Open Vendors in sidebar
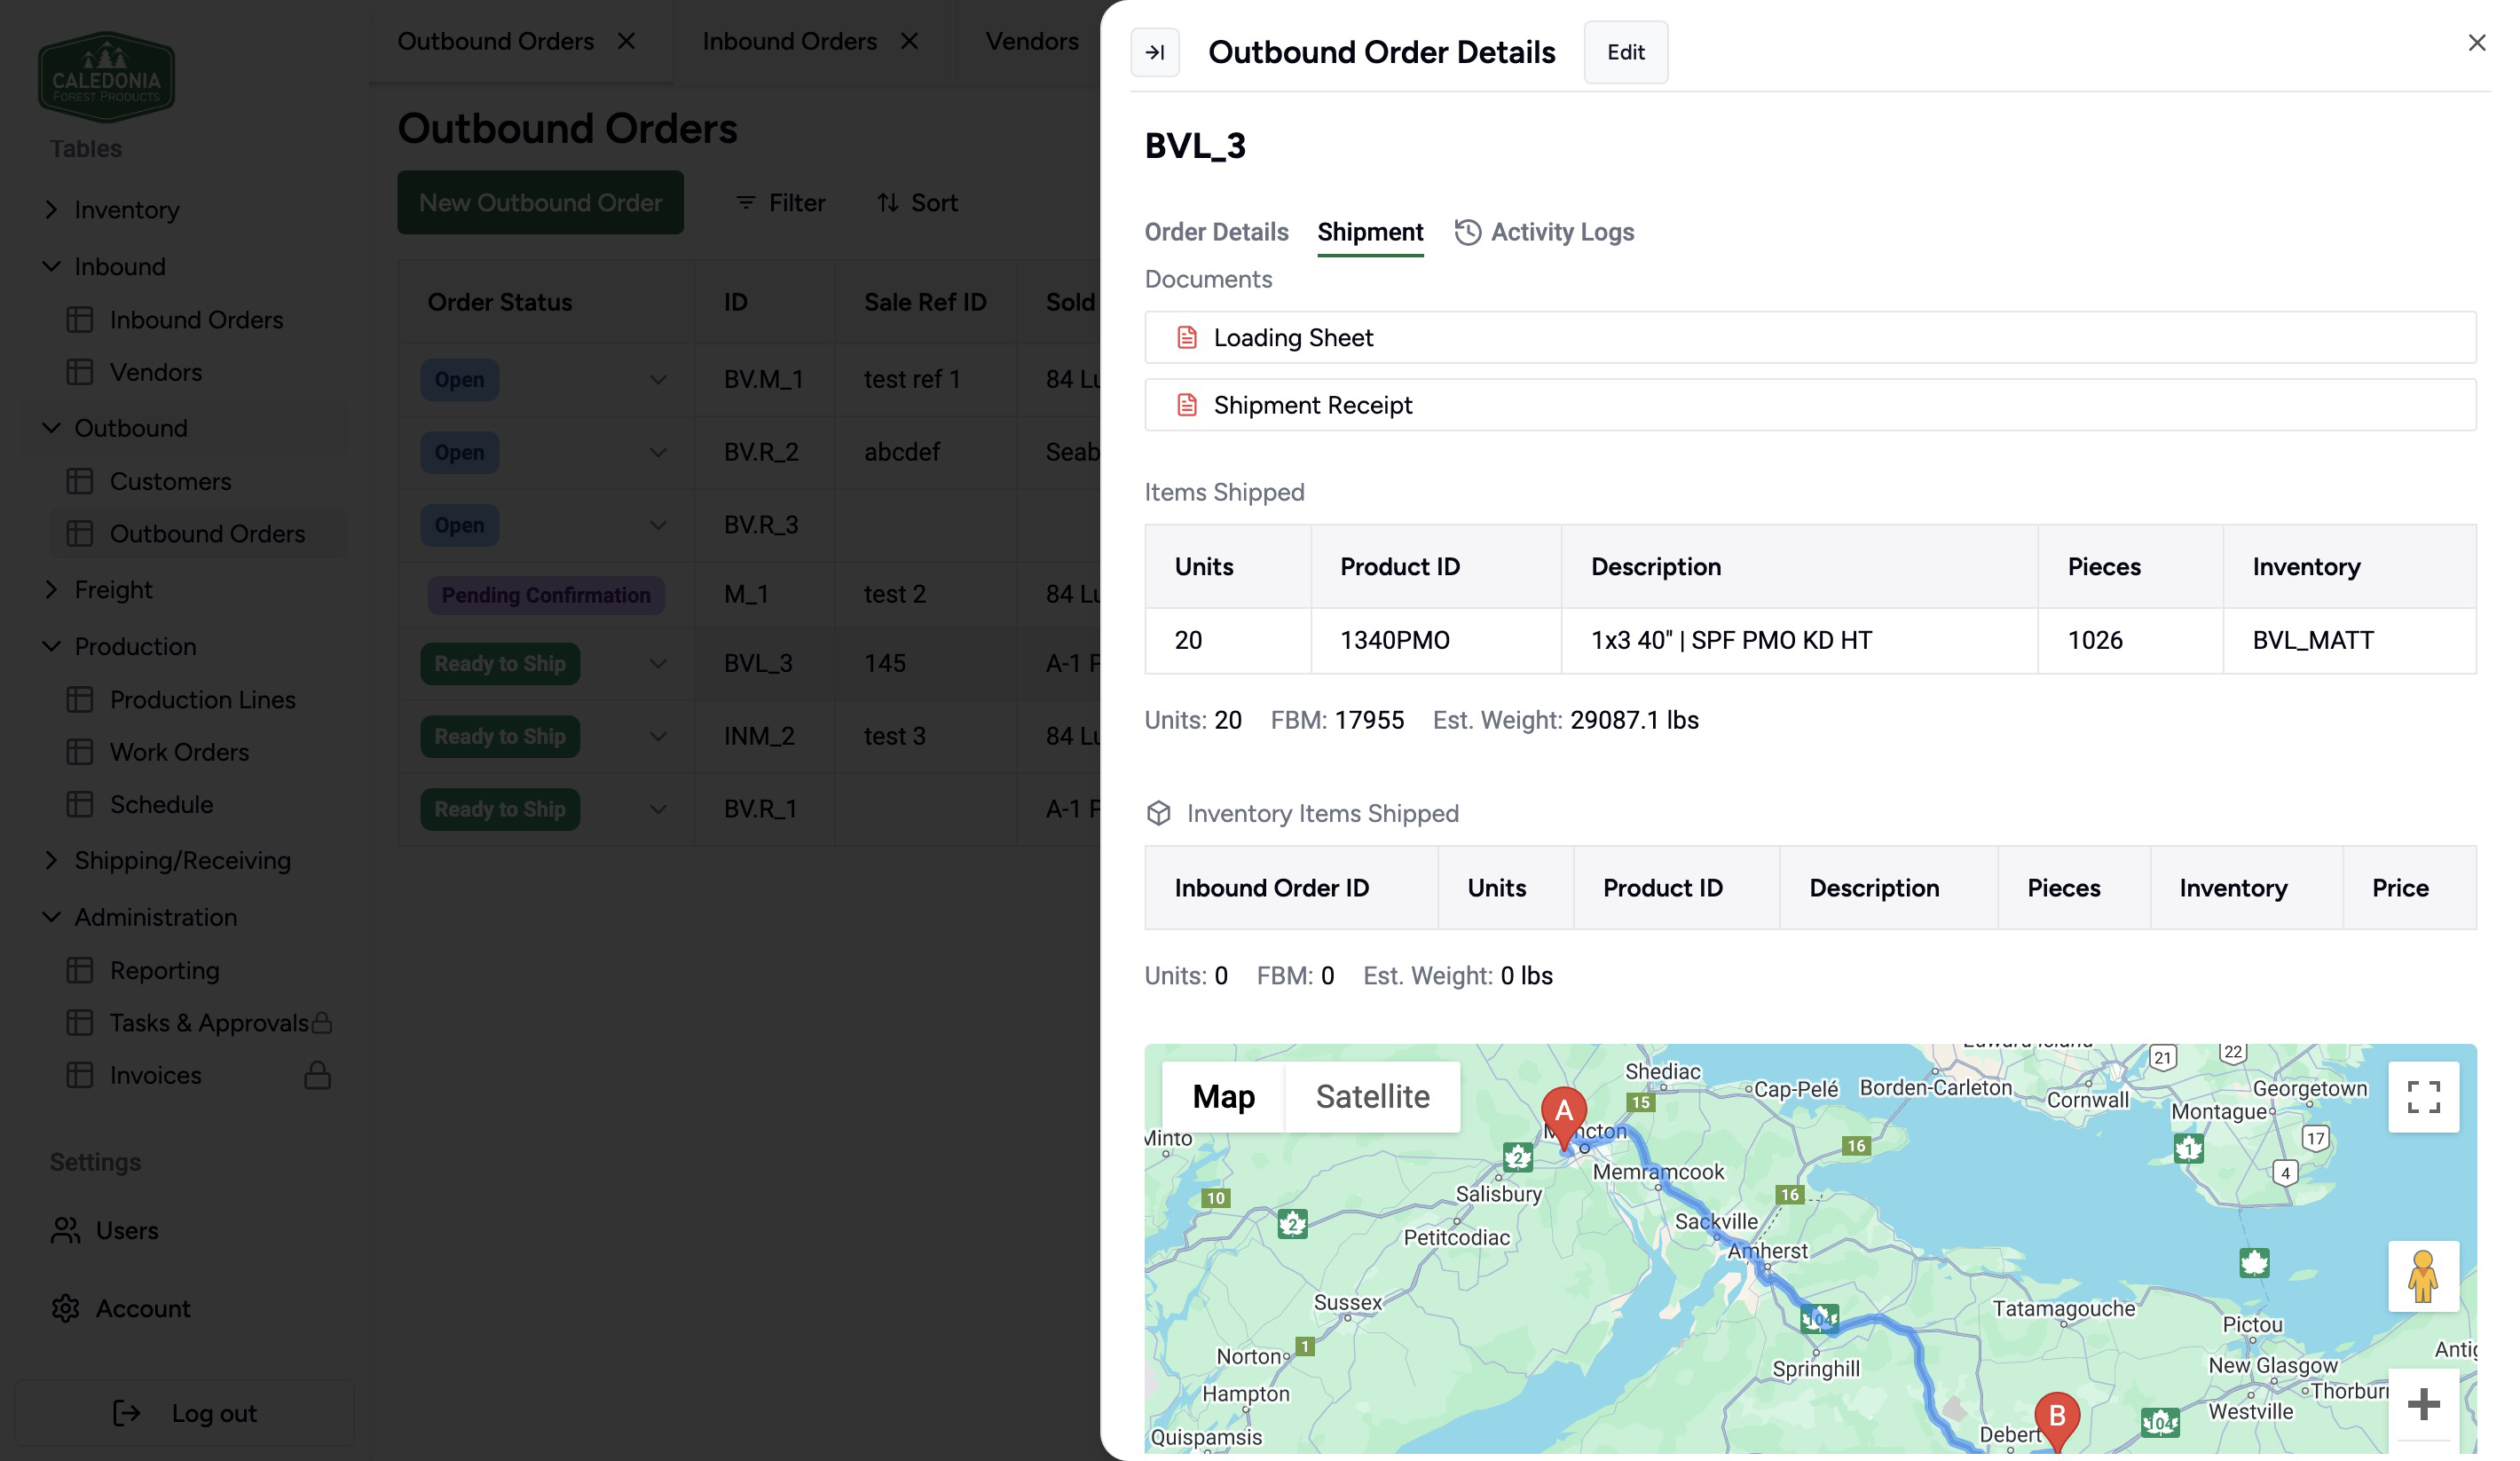 click(155, 372)
